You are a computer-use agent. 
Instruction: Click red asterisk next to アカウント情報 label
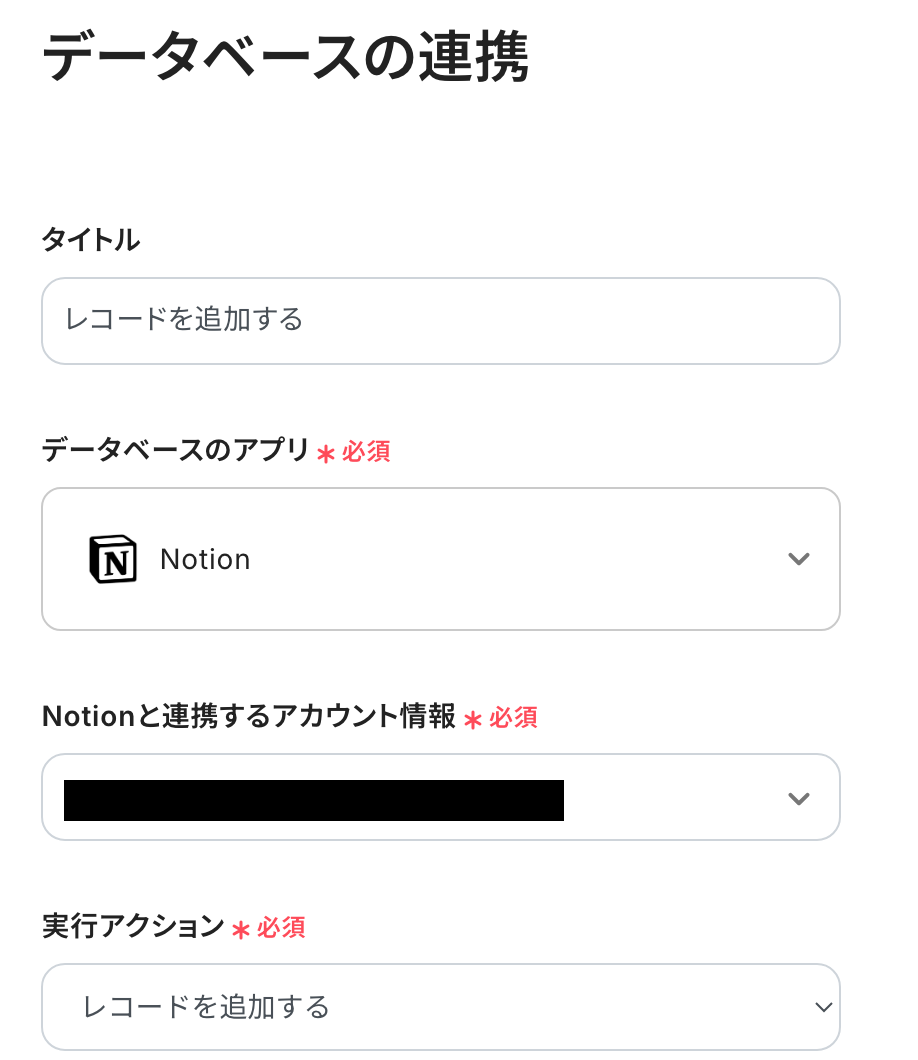pyautogui.click(x=472, y=719)
